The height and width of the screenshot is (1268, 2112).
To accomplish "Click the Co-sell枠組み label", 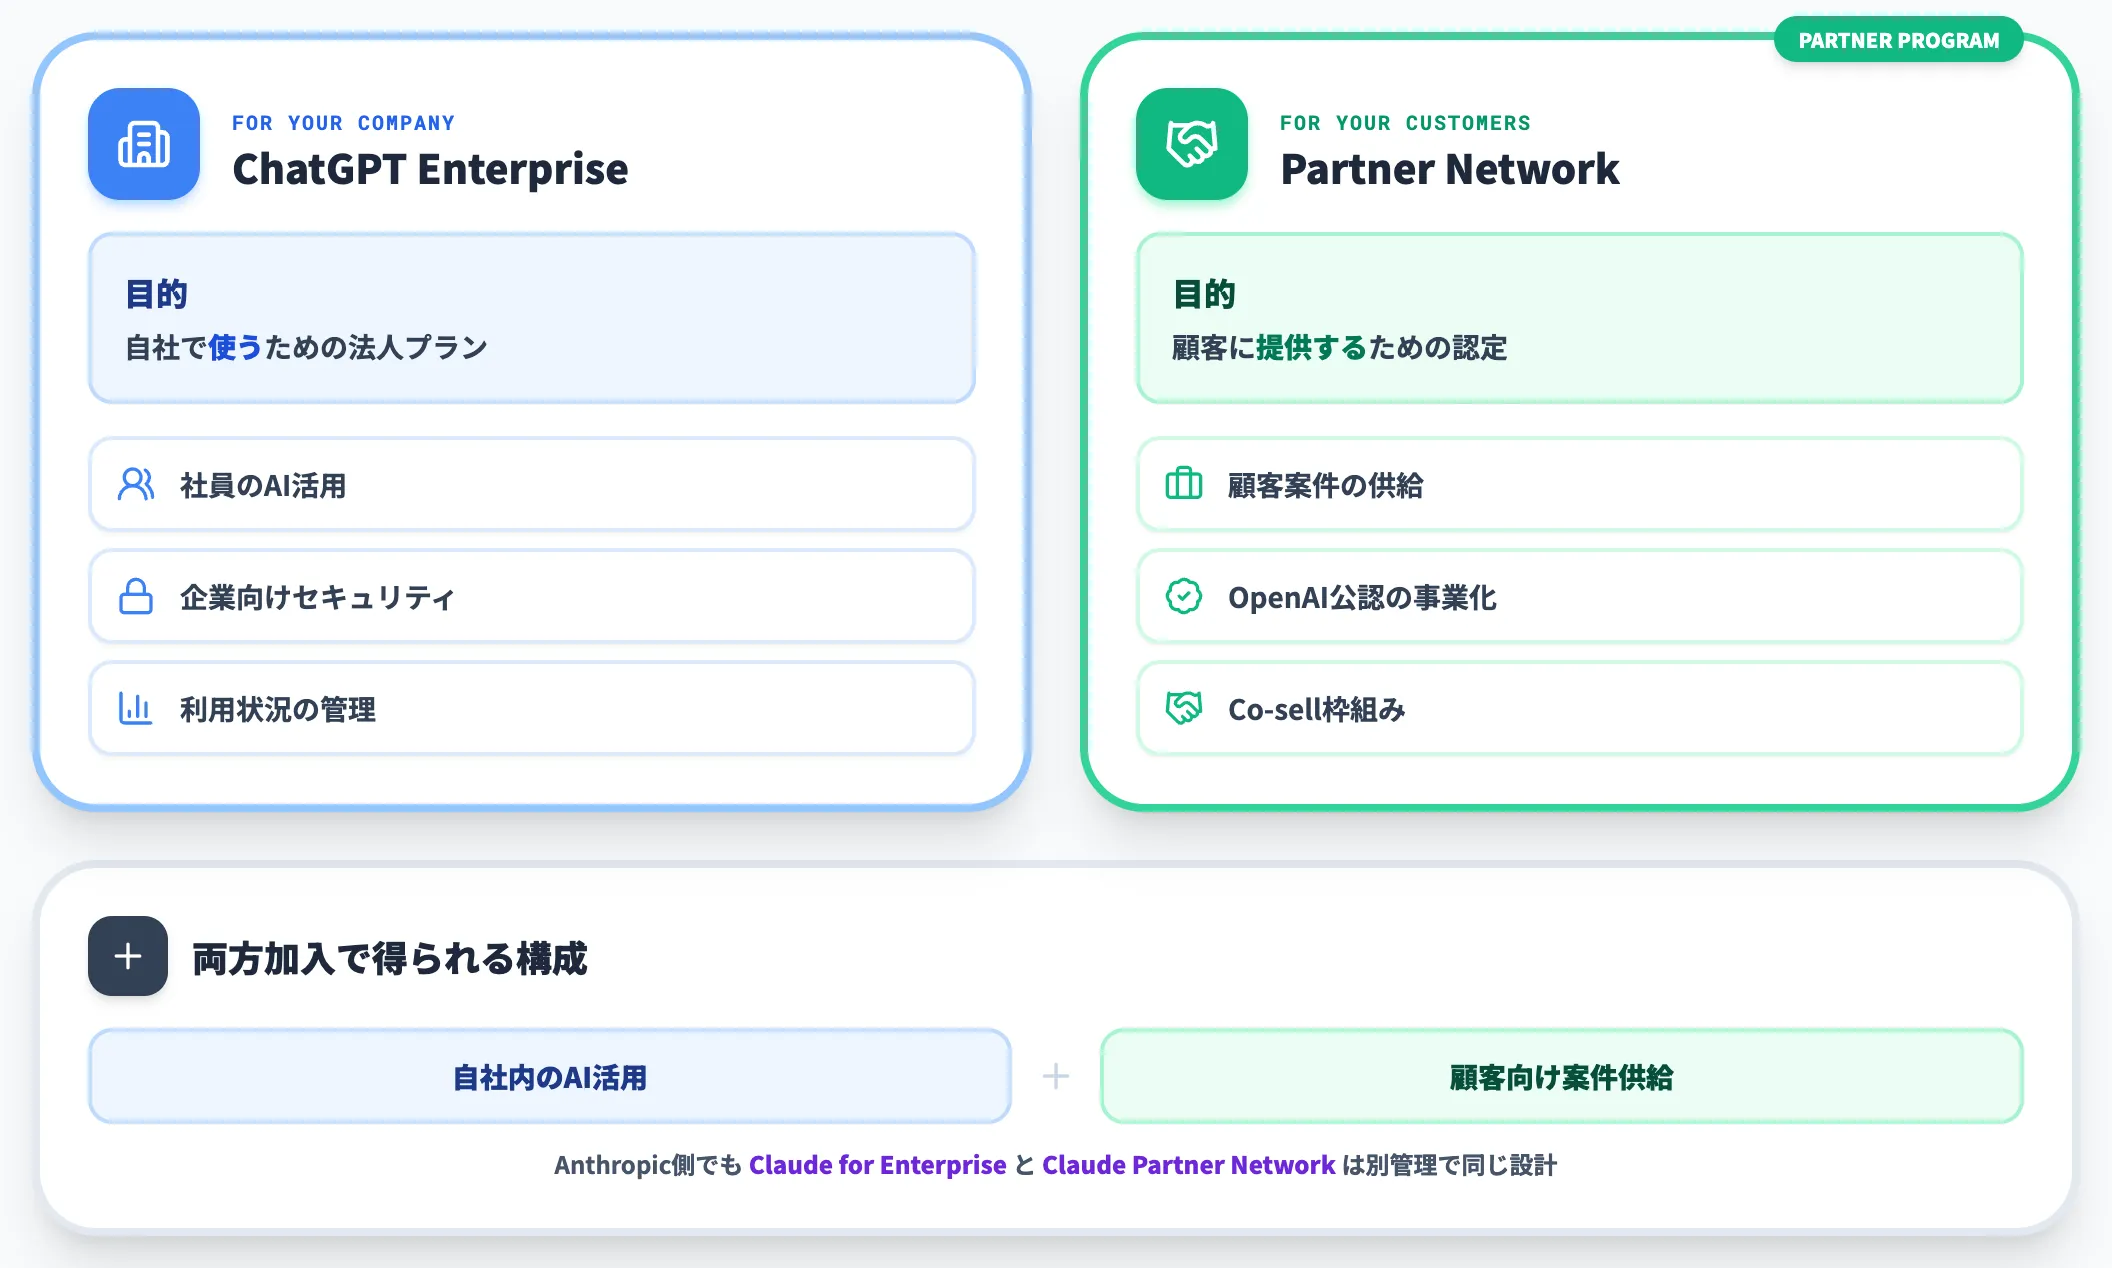I will click(1317, 710).
